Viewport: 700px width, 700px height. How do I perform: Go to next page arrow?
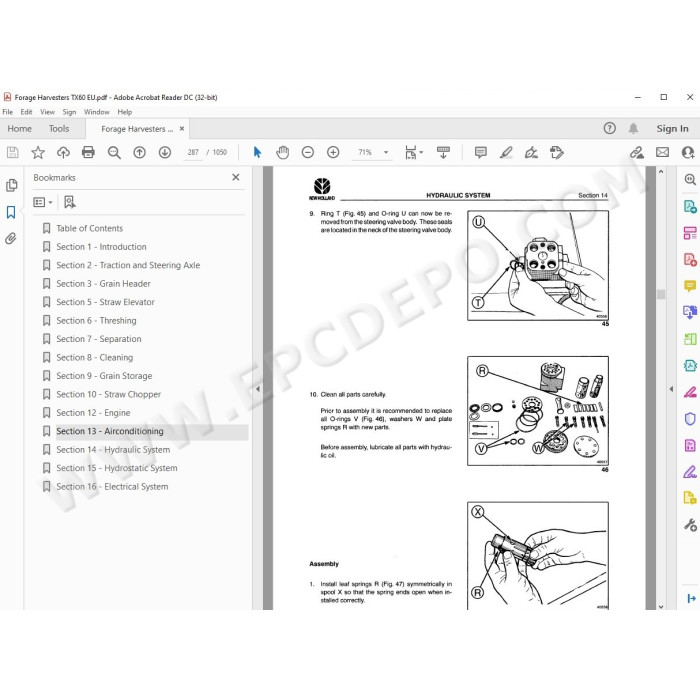tap(165, 153)
